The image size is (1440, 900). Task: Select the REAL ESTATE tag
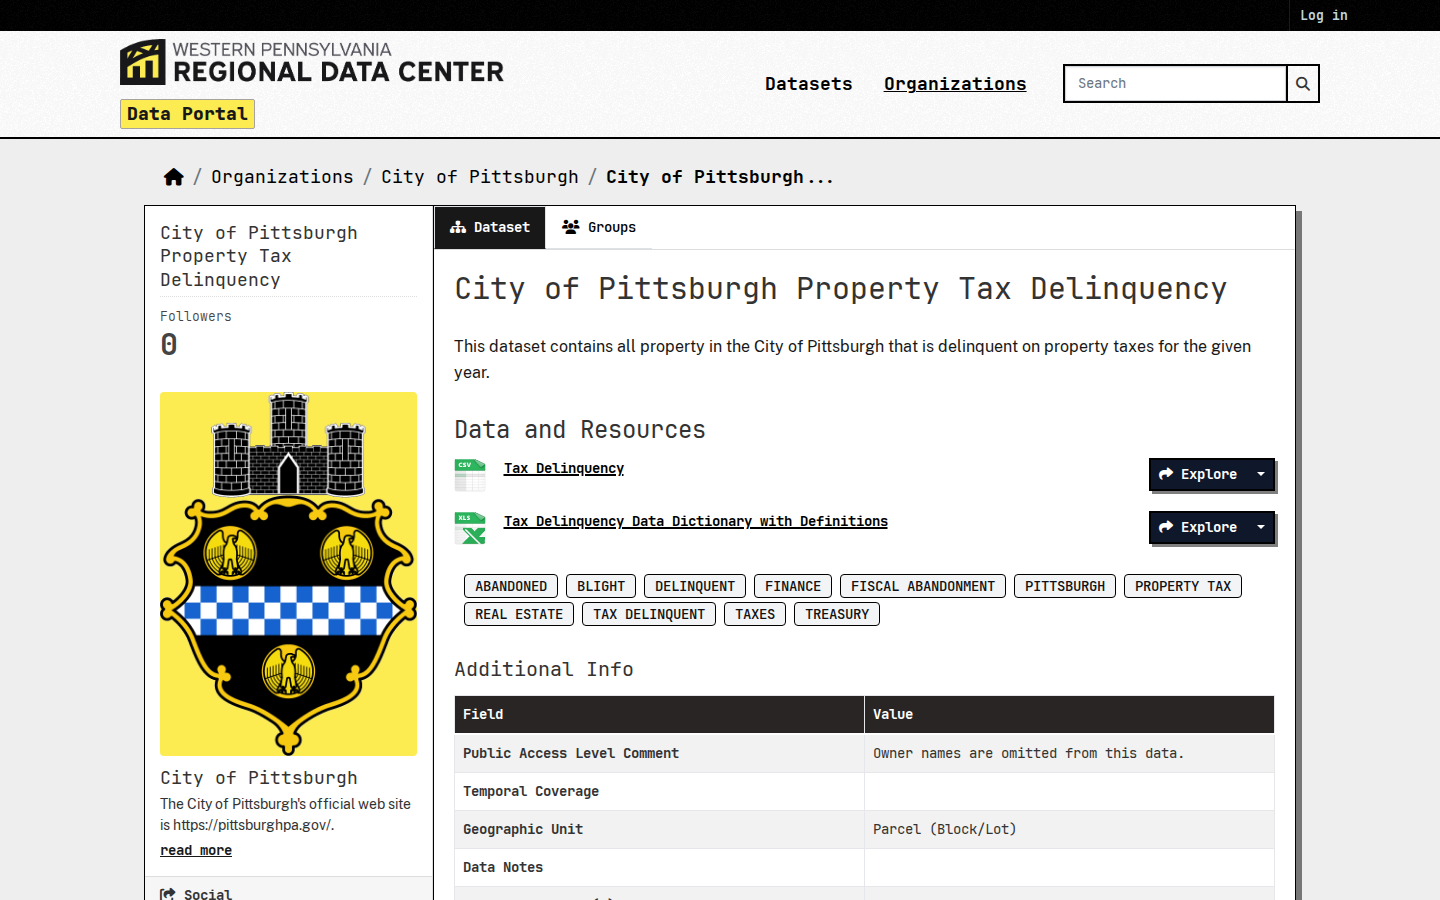click(x=519, y=614)
